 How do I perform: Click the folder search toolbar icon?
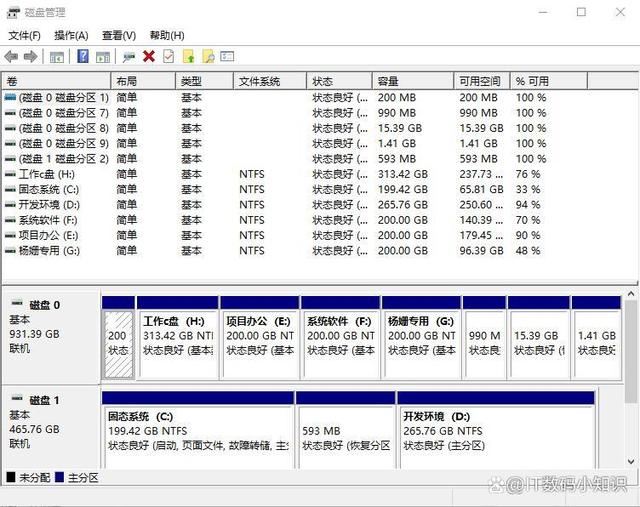point(208,56)
